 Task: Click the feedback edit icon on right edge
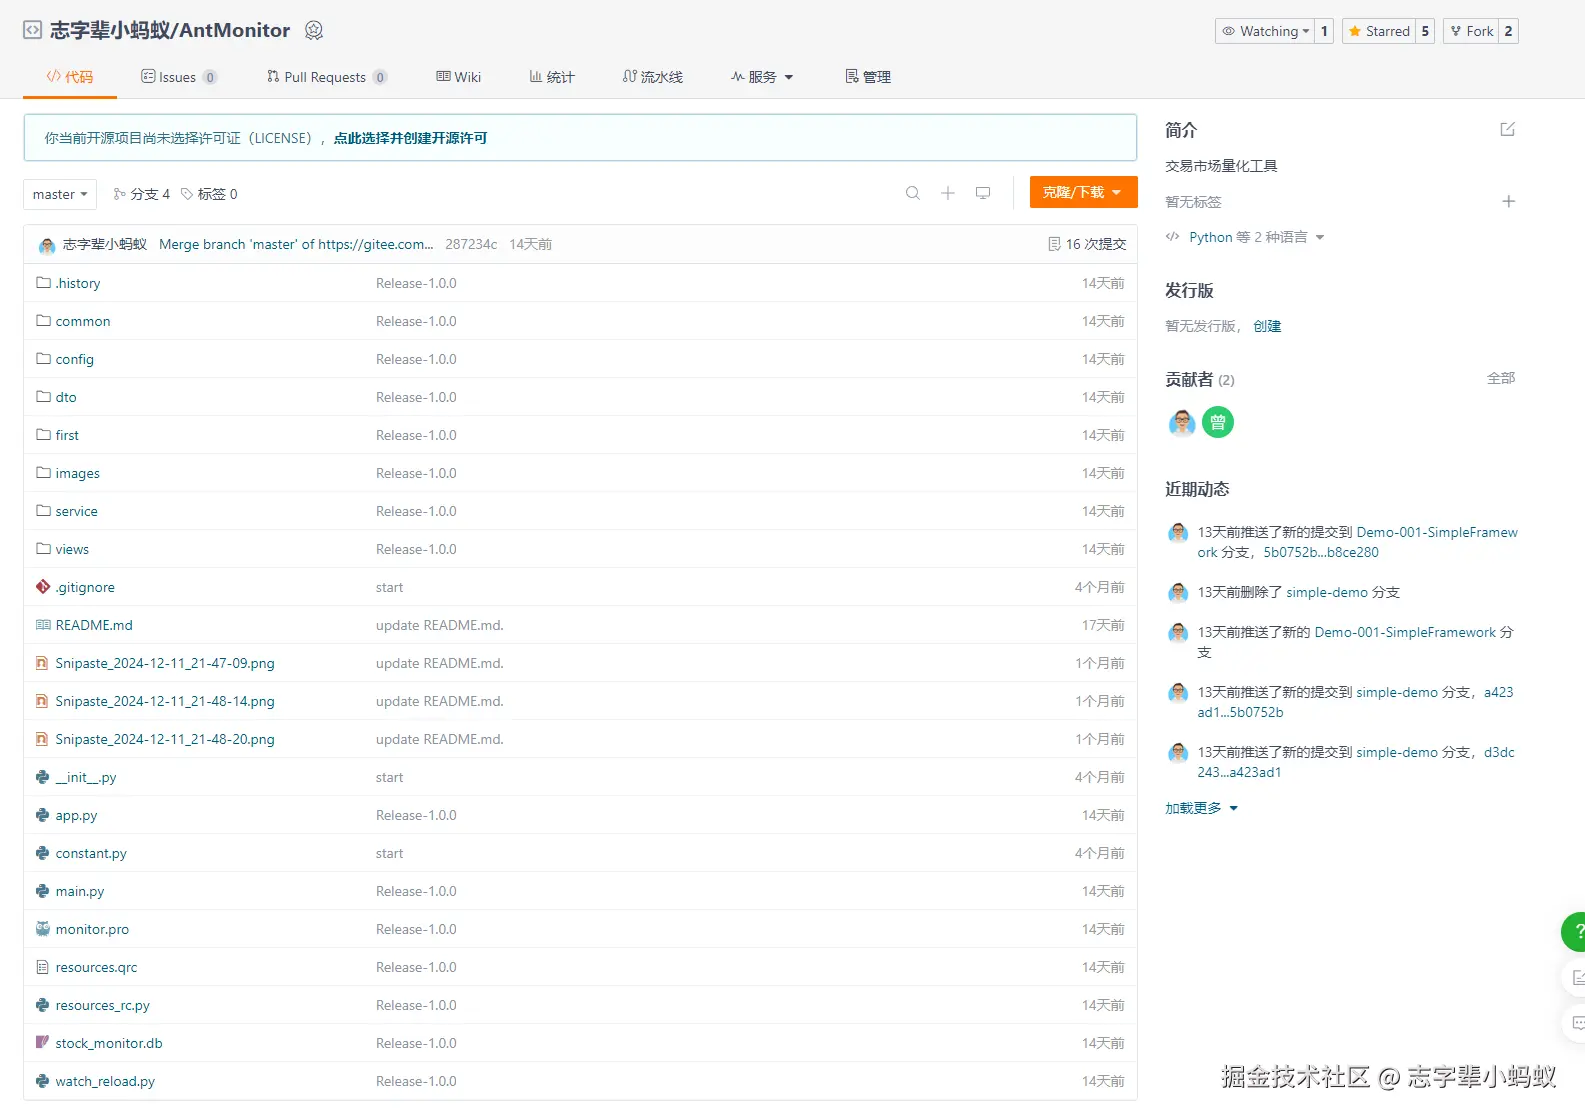click(x=1577, y=977)
